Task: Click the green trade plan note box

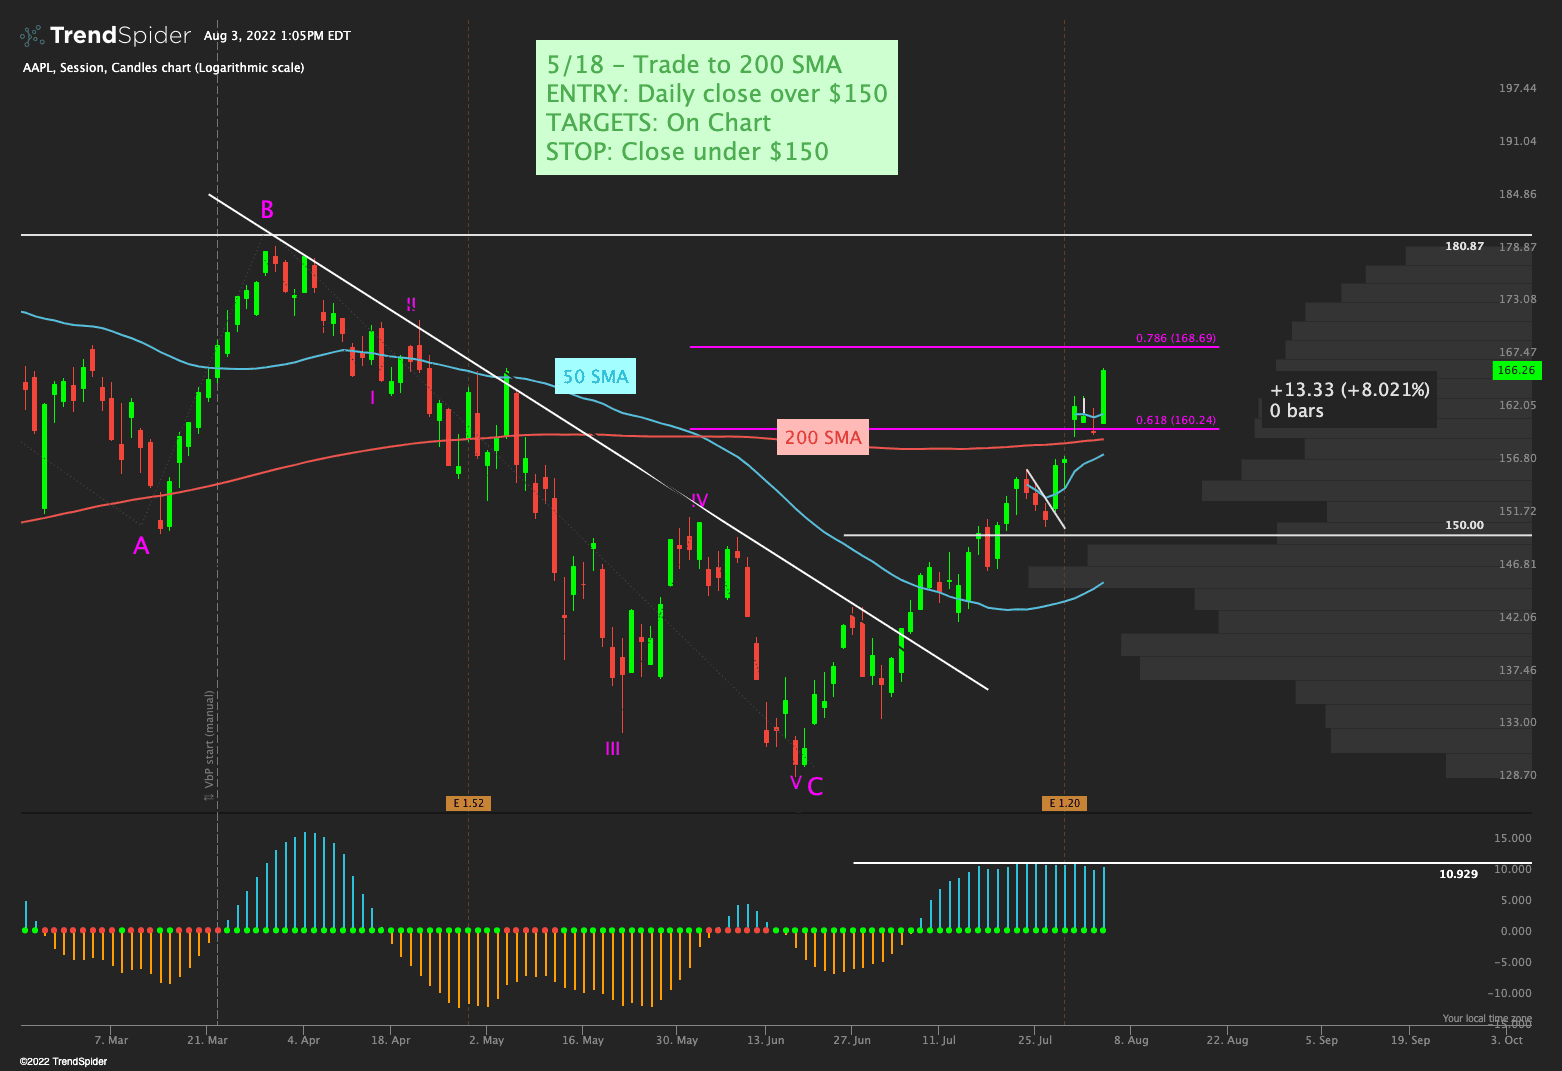Action: [x=716, y=108]
